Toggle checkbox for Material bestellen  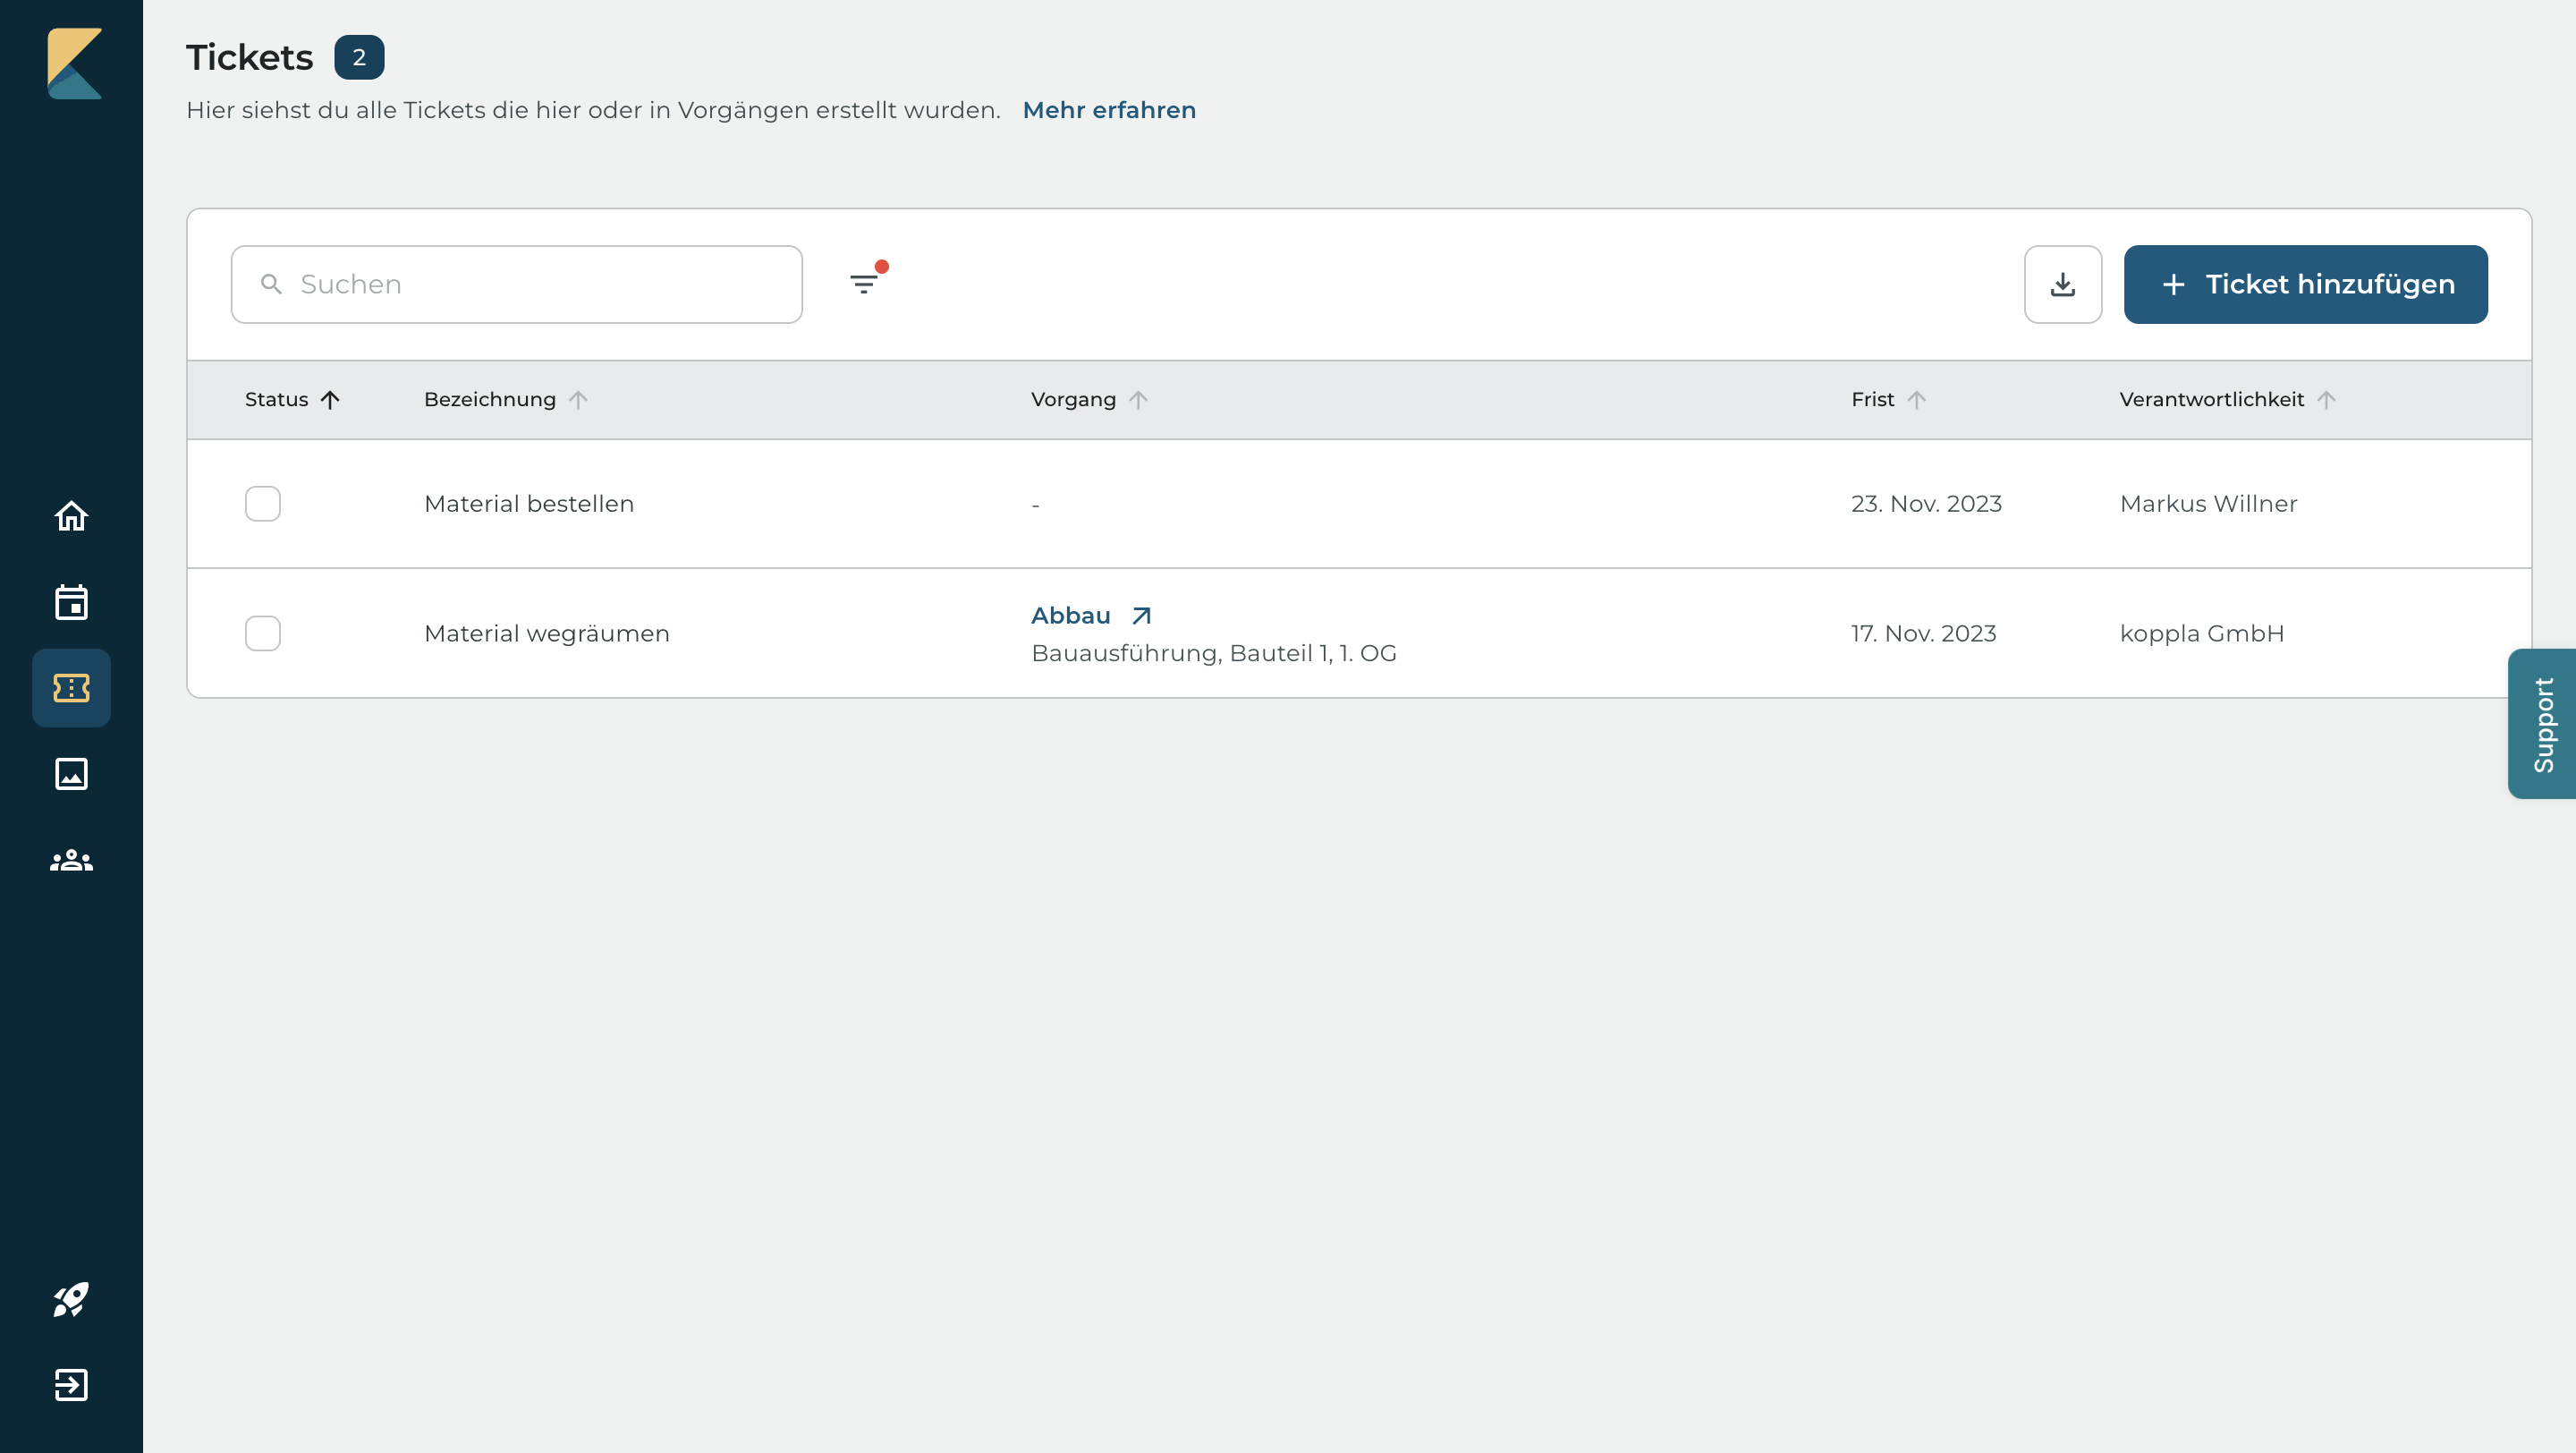(x=263, y=504)
